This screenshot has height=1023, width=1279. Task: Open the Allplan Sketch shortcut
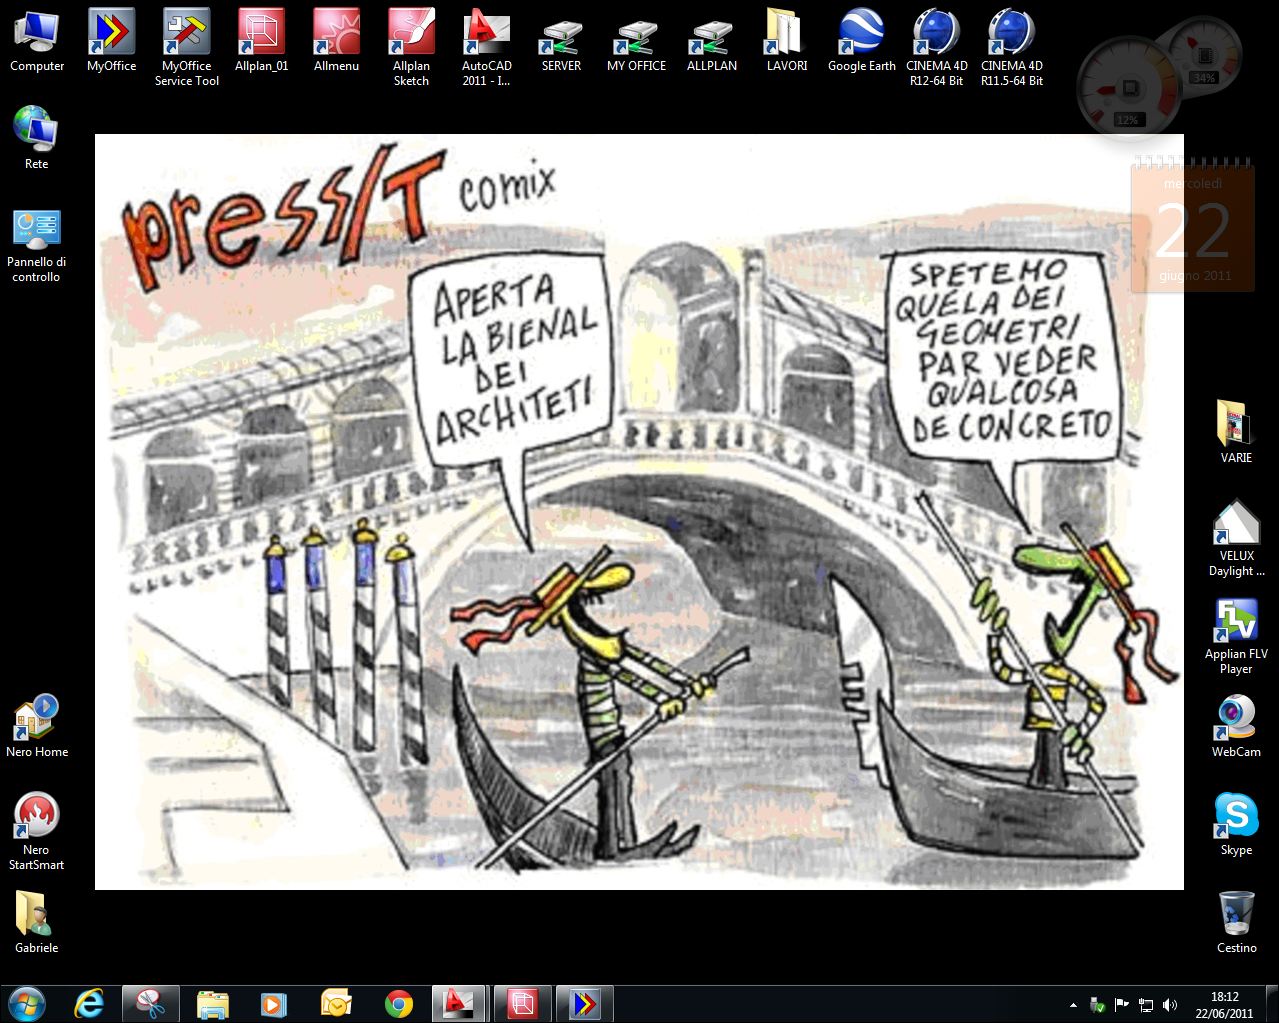pyautogui.click(x=411, y=48)
